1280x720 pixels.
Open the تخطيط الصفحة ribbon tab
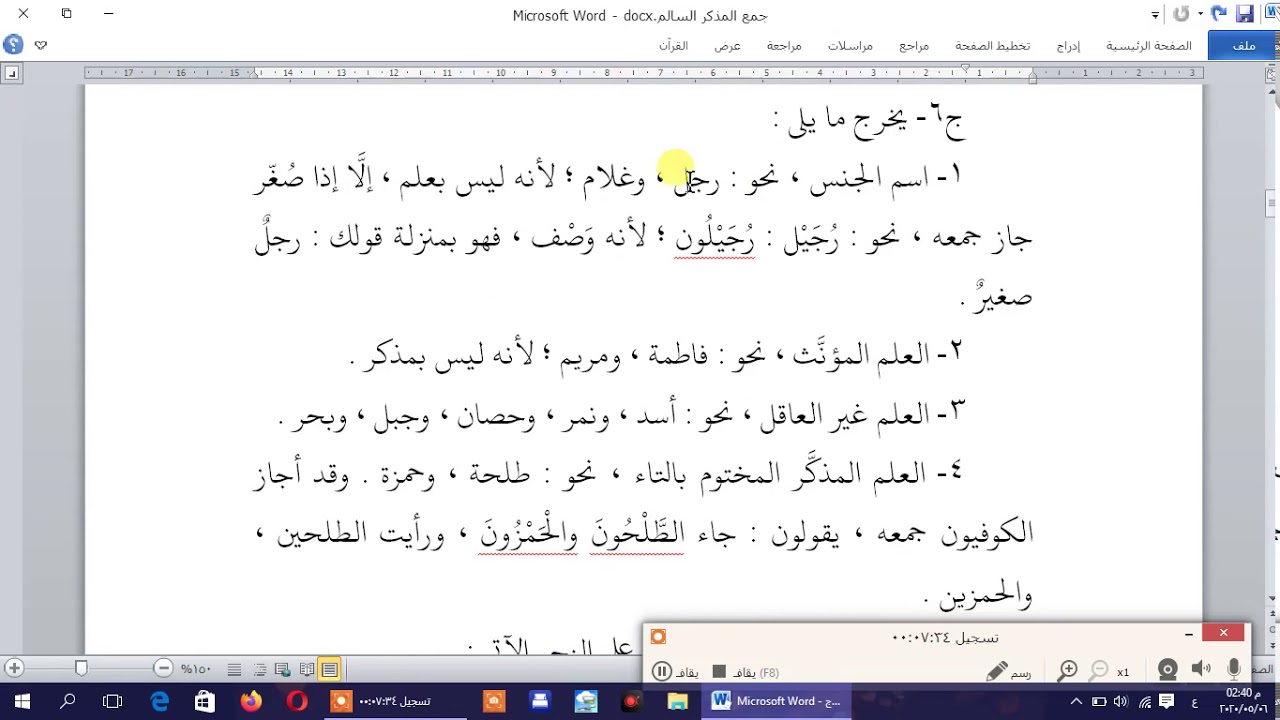coord(992,46)
